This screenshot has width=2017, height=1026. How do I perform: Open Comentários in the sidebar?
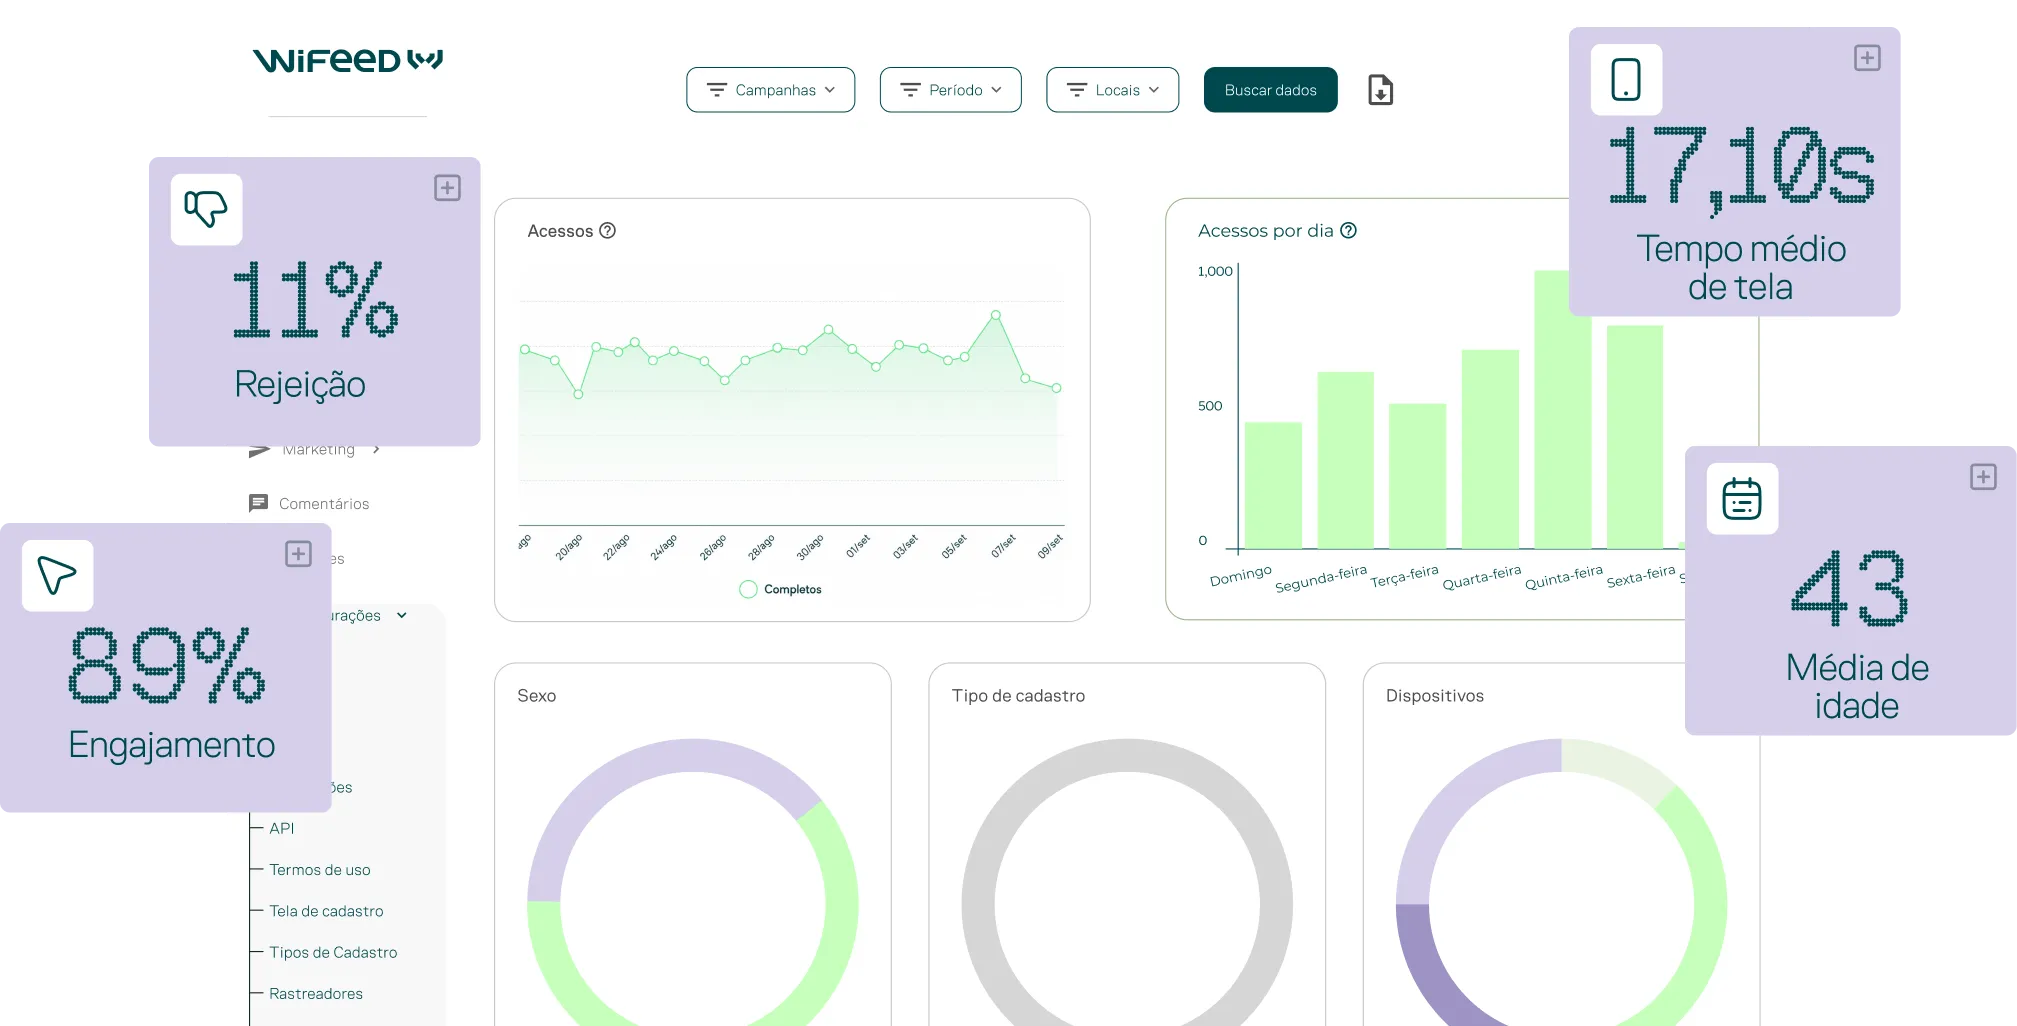(309, 503)
